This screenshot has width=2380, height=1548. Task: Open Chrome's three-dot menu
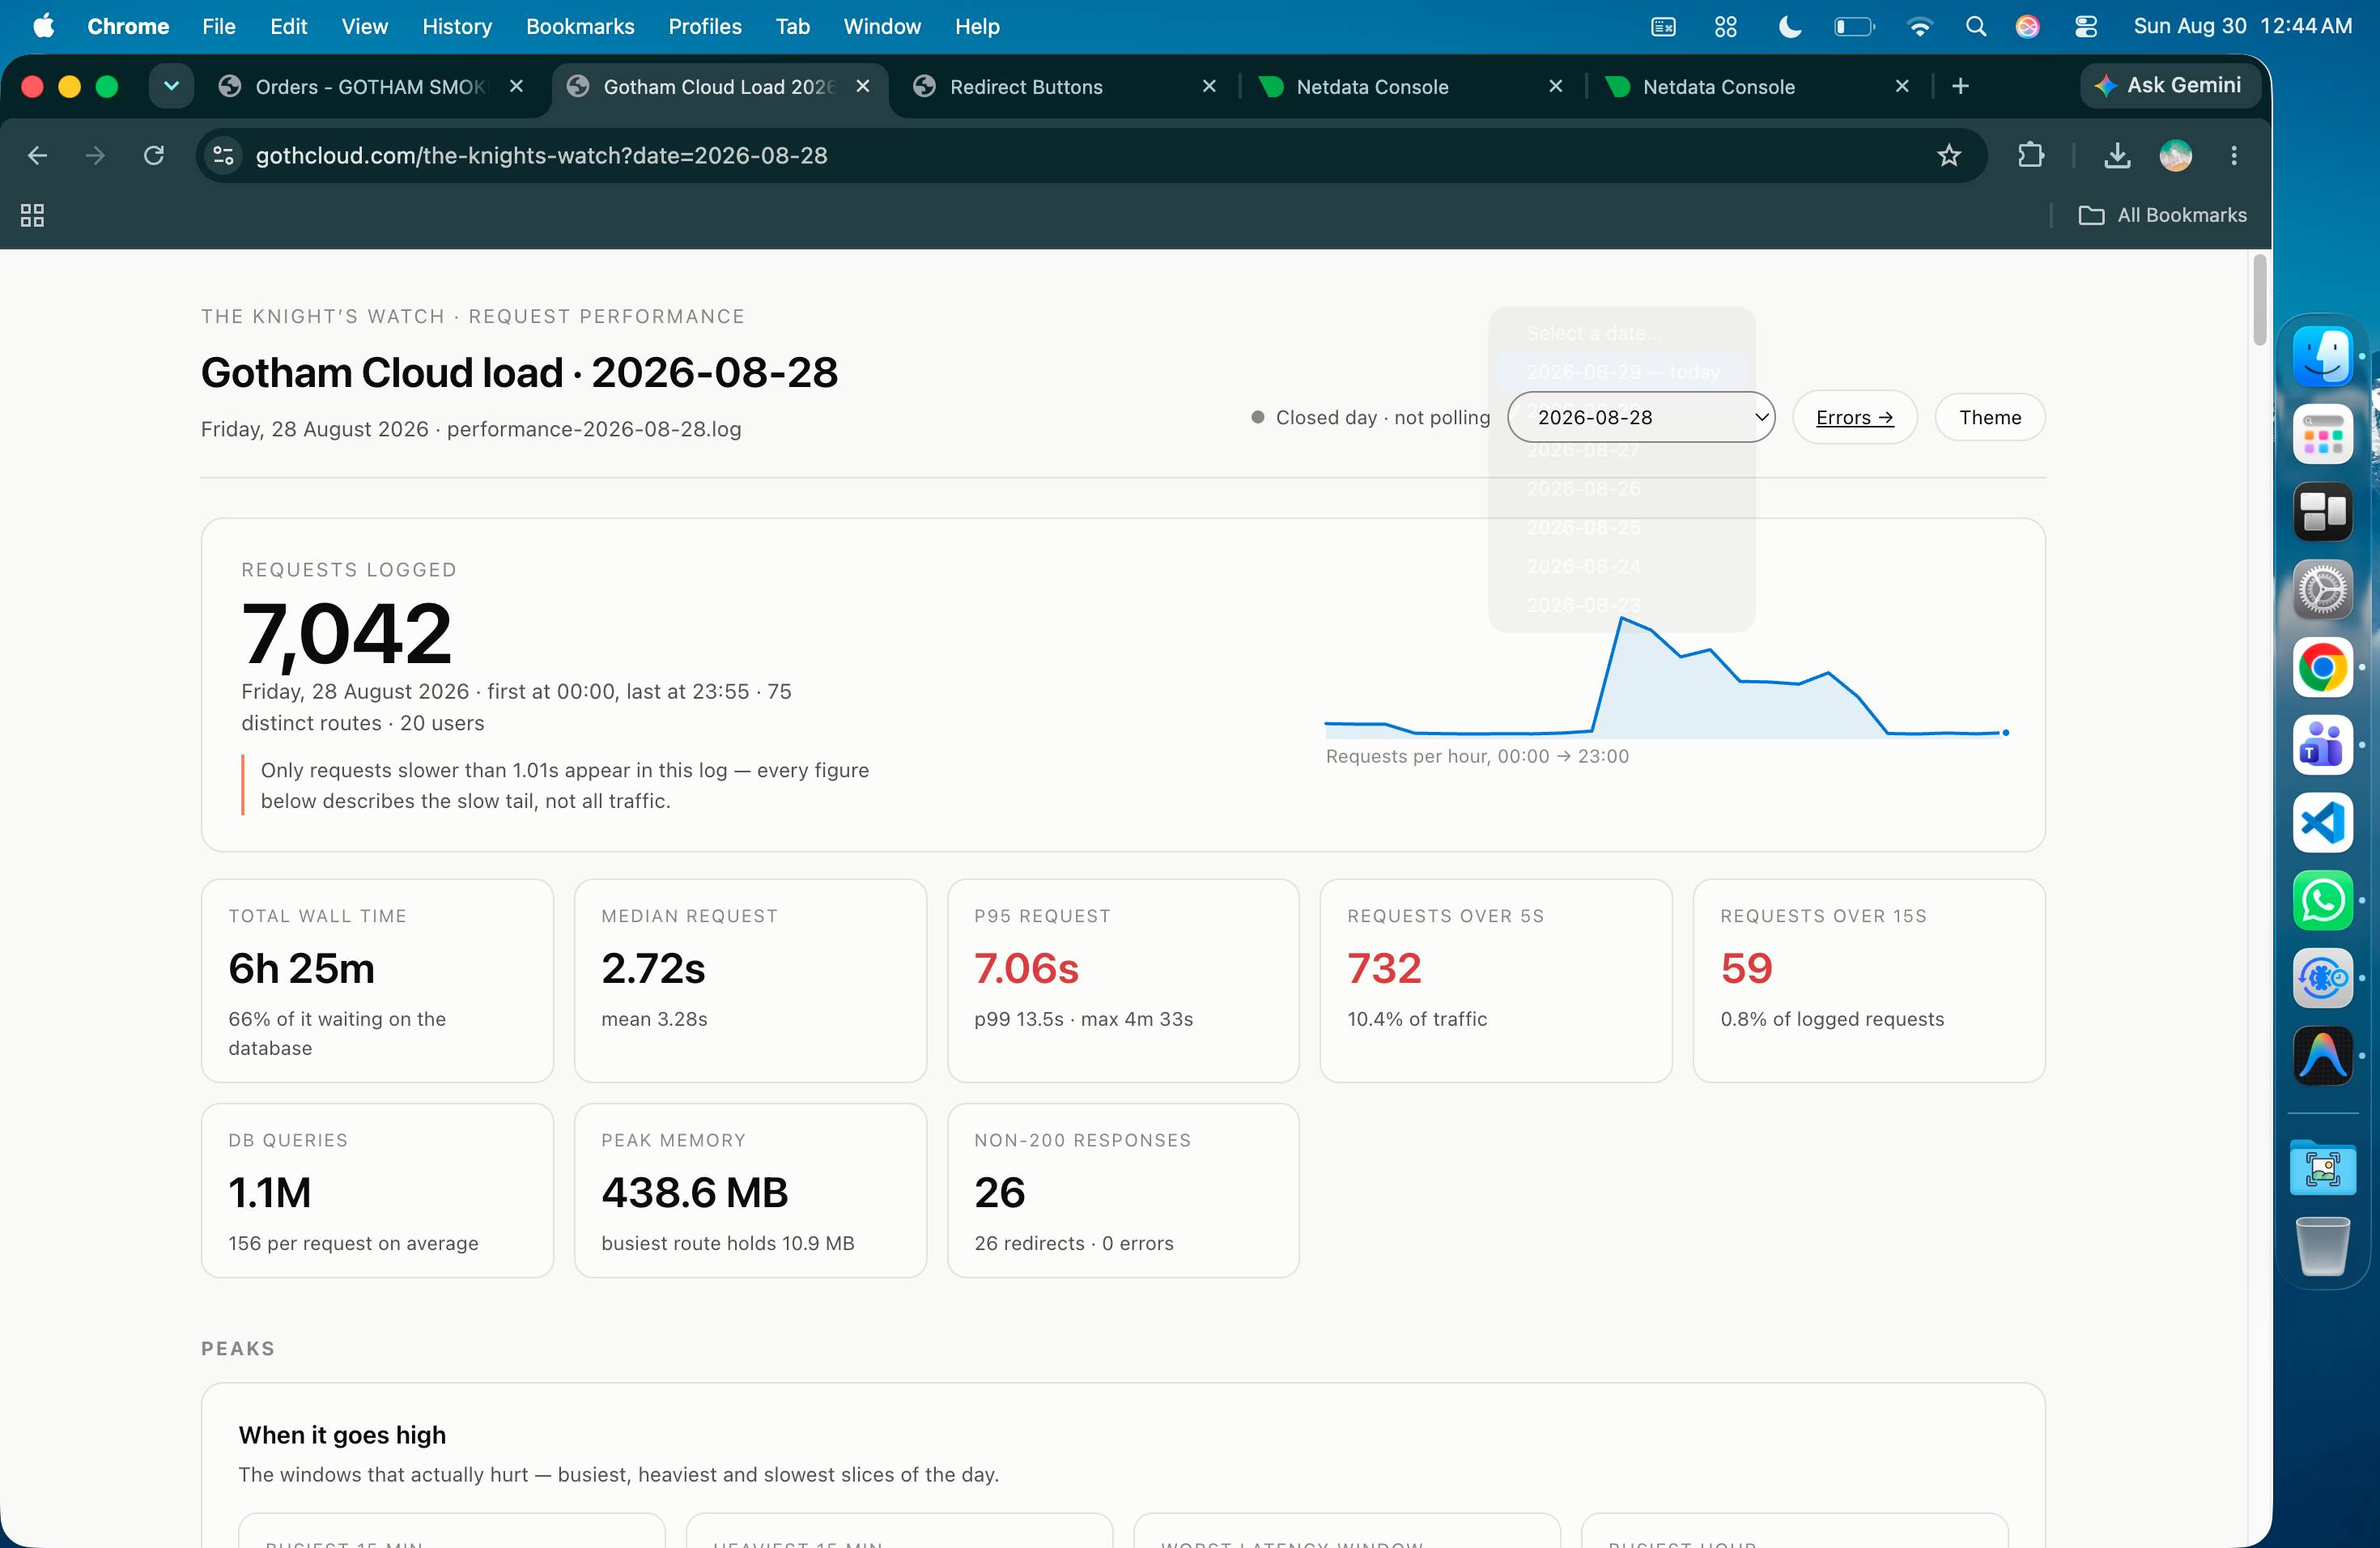2233,155
